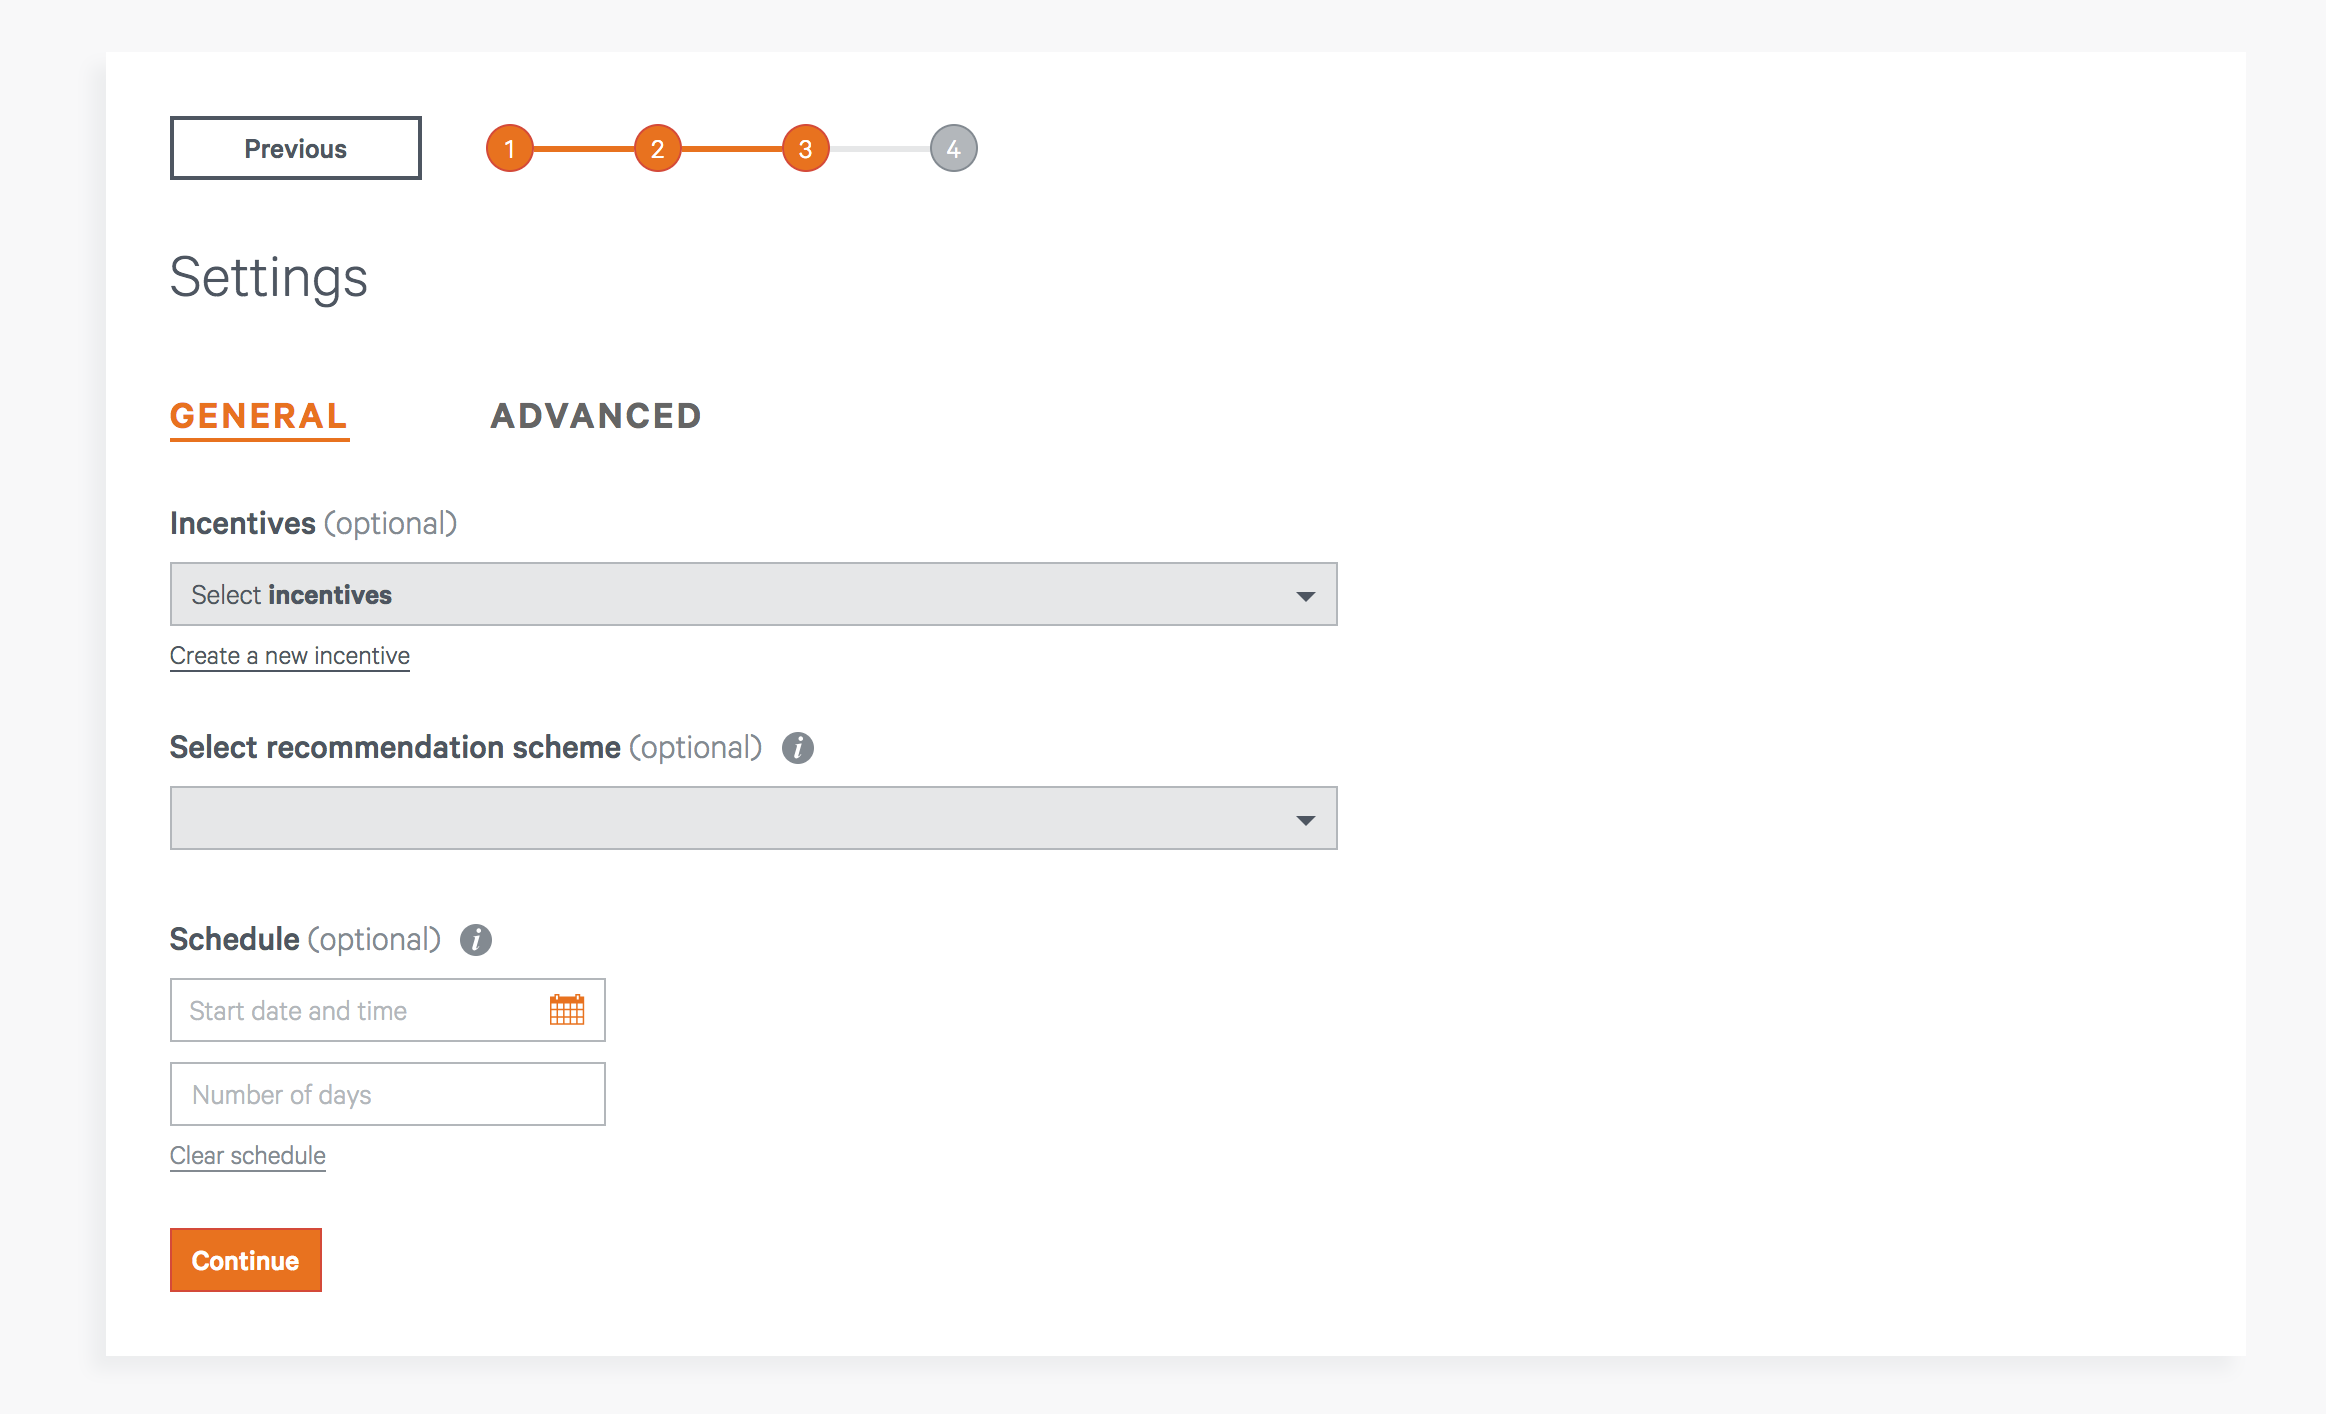Open the calendar date picker icon

tap(567, 1010)
